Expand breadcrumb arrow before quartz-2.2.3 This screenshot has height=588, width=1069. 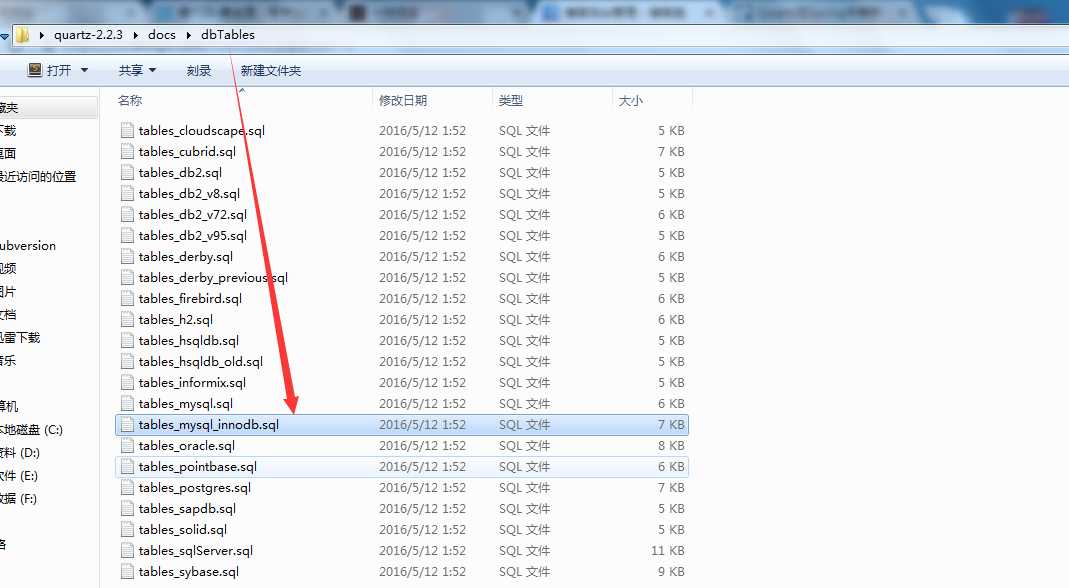(x=42, y=35)
